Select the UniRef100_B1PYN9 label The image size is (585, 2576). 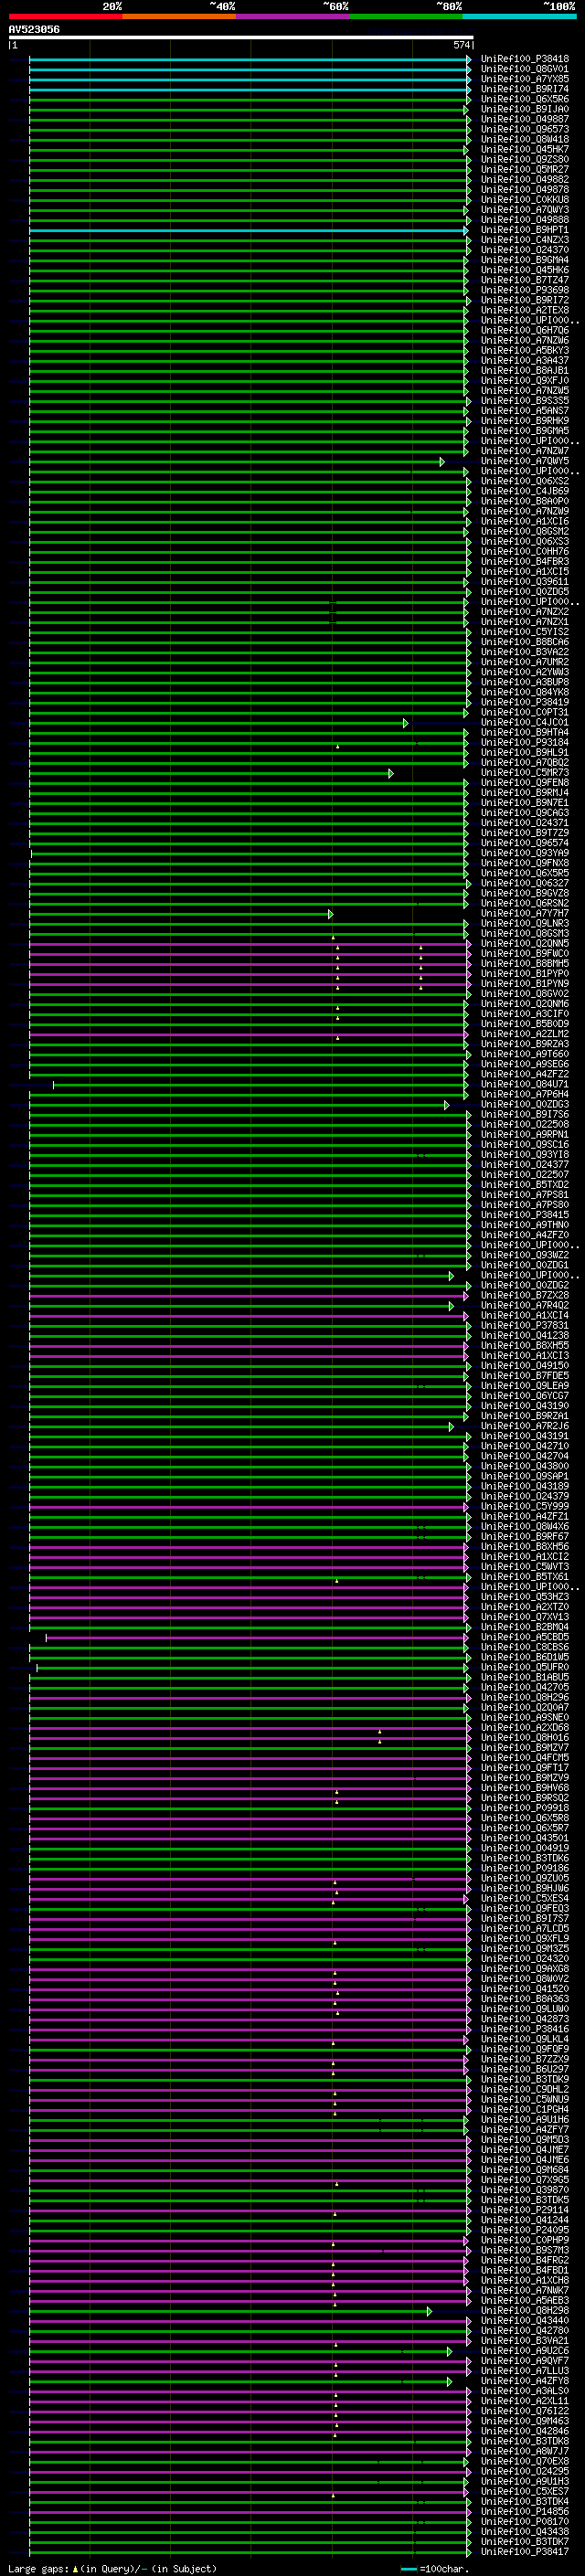pos(524,983)
